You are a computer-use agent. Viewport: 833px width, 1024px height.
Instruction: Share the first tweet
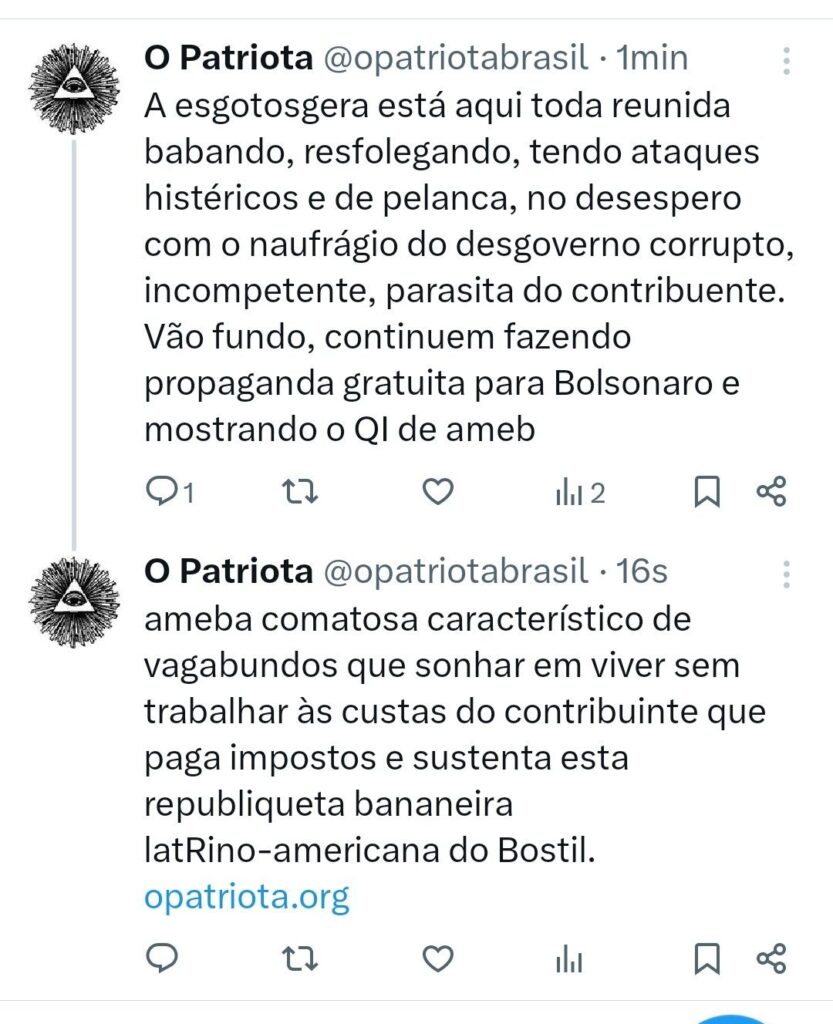point(772,492)
